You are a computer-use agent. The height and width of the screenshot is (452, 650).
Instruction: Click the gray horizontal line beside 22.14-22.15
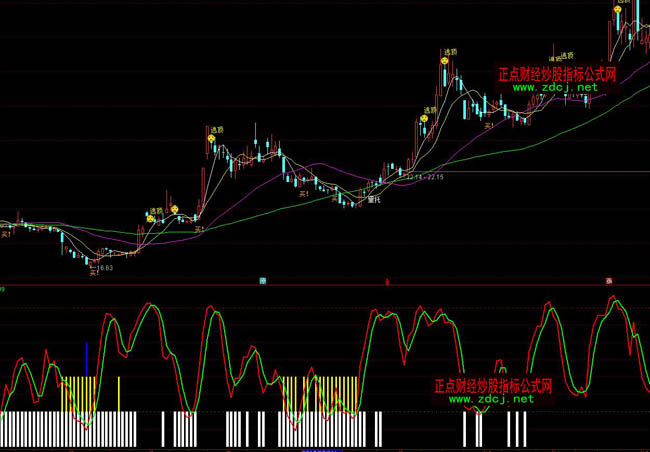click(x=550, y=174)
